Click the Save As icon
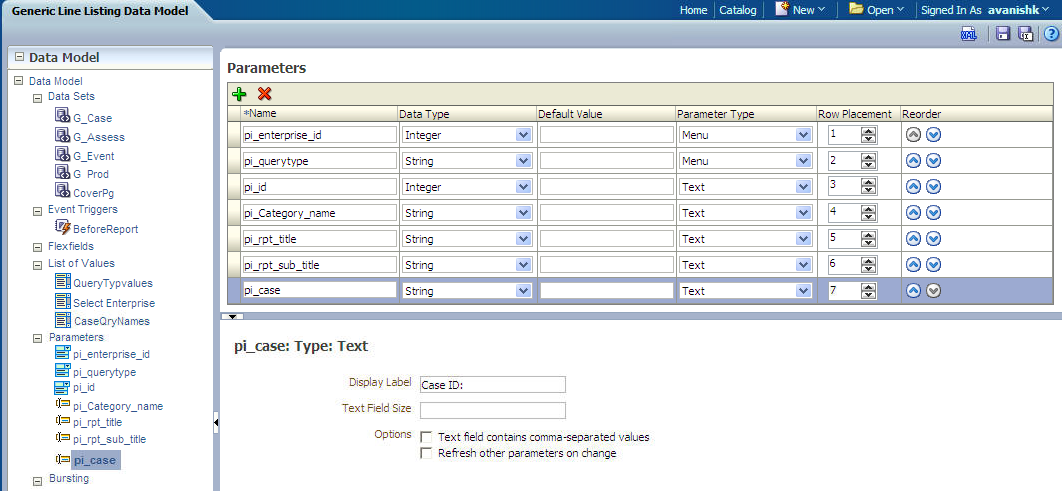Viewport: 1062px width, 491px height. point(1025,34)
